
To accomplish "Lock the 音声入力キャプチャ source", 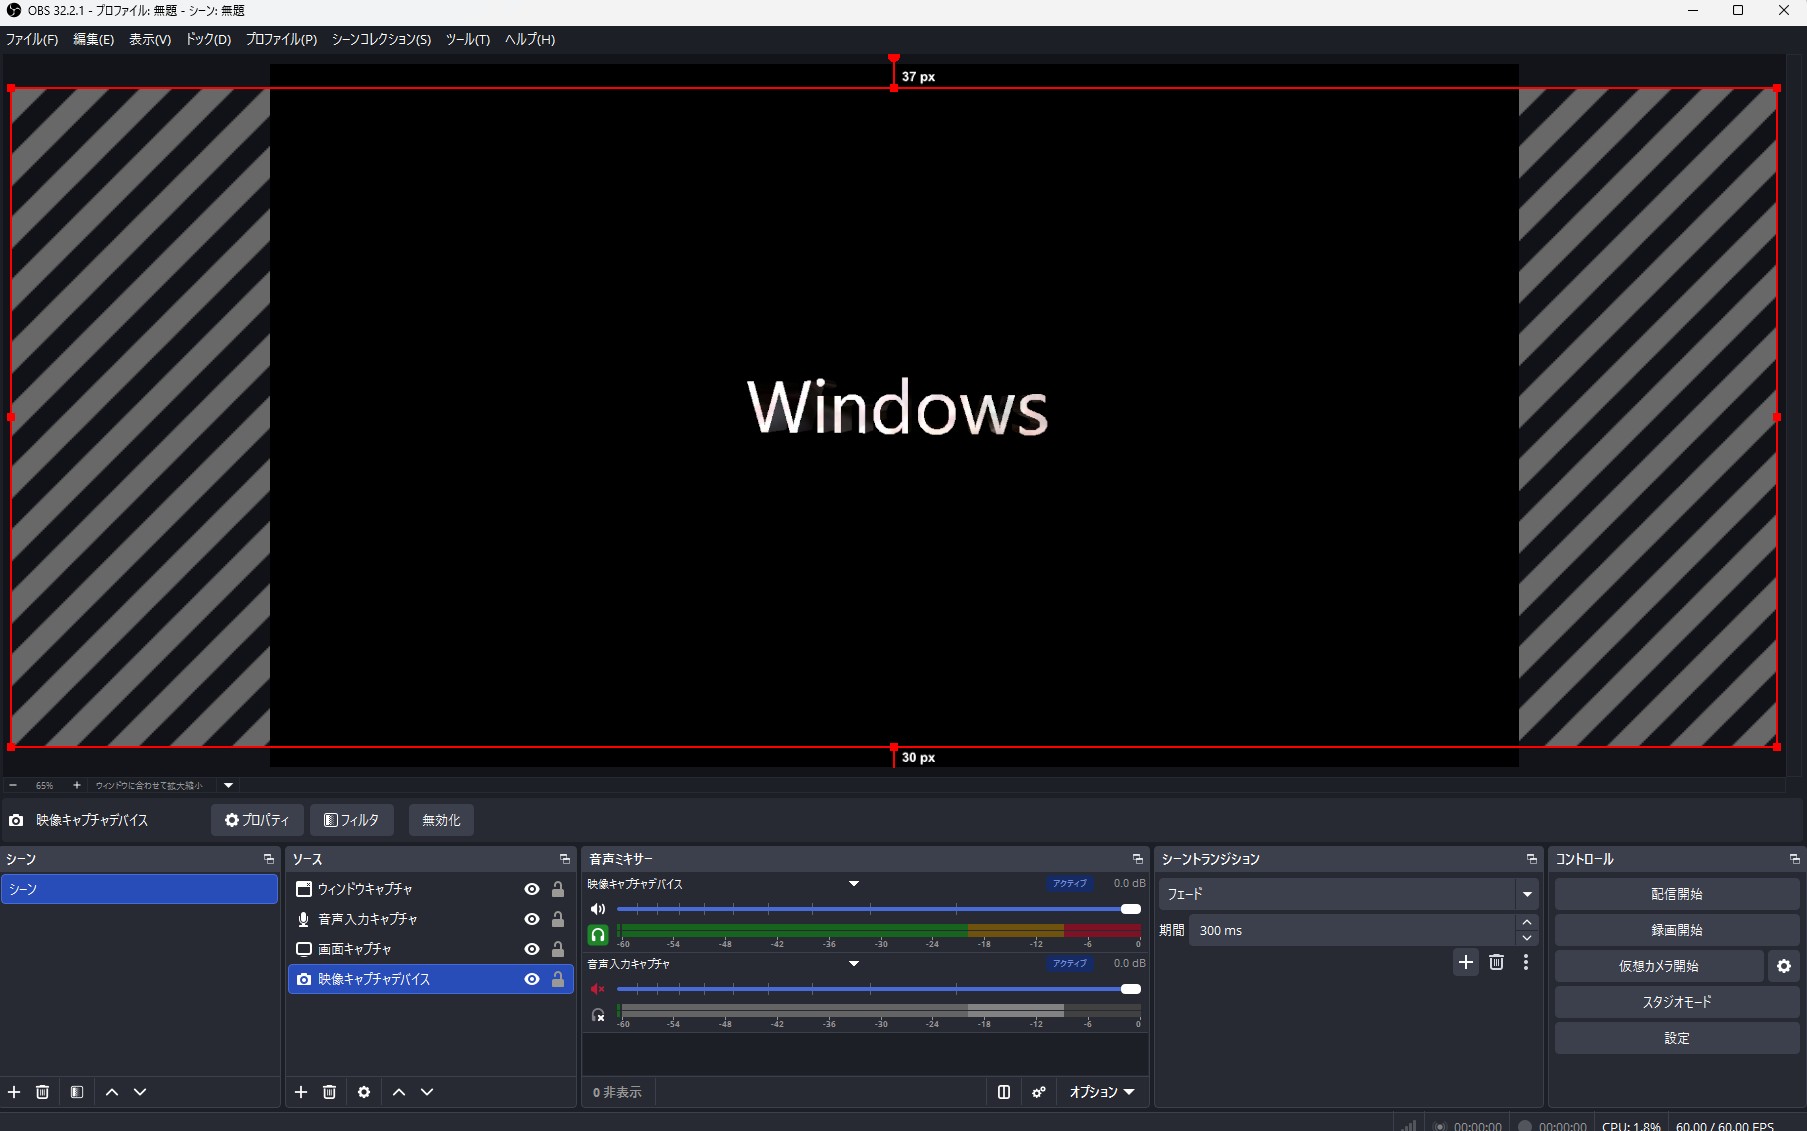I will [558, 919].
